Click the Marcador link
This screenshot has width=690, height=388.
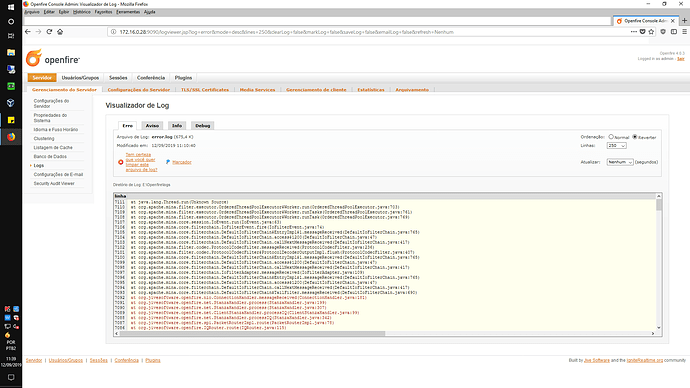[182, 162]
